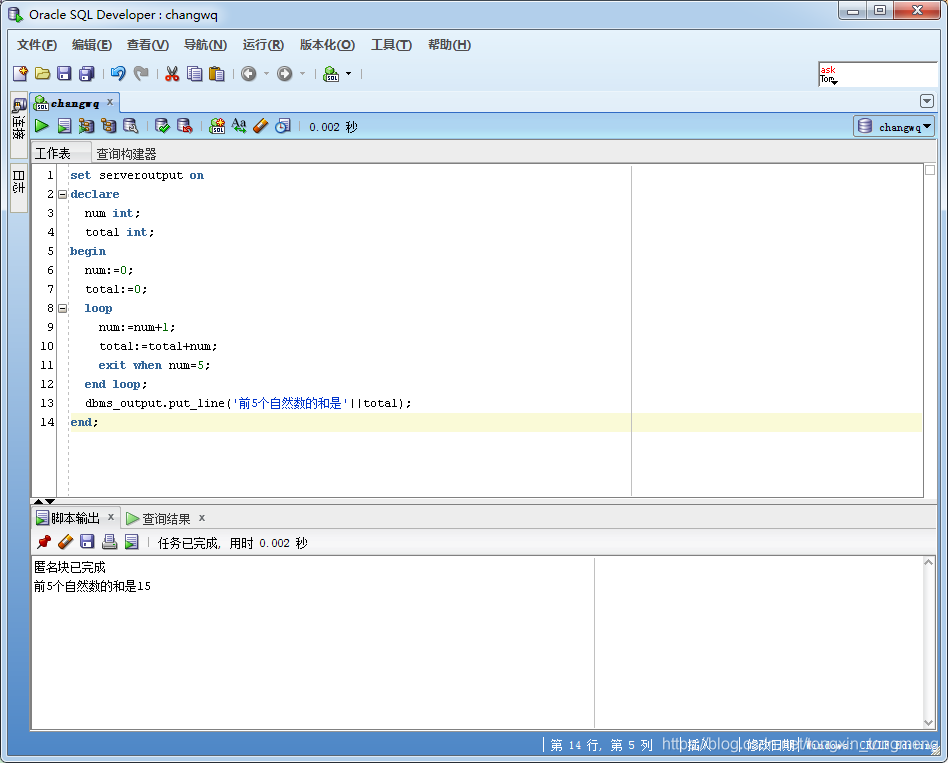Open the Log side panel

tap(19, 187)
